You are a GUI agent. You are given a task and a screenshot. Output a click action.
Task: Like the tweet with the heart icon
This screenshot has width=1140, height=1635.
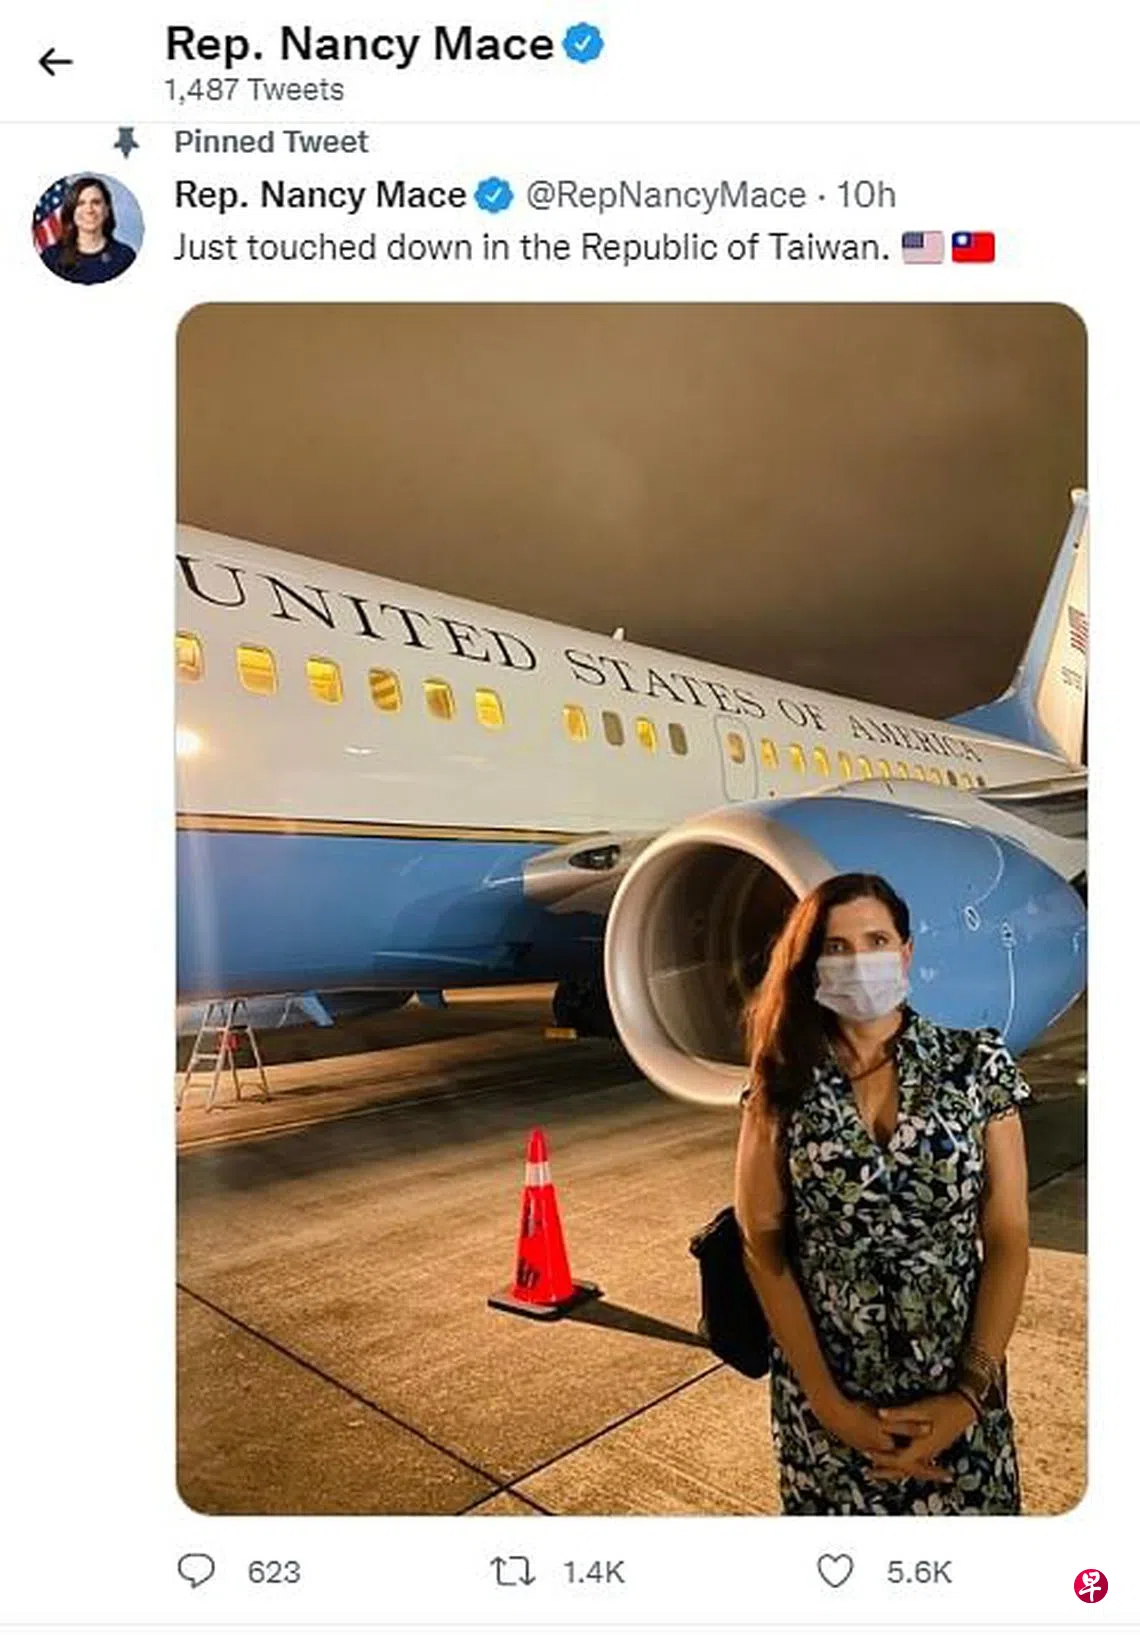[835, 1571]
